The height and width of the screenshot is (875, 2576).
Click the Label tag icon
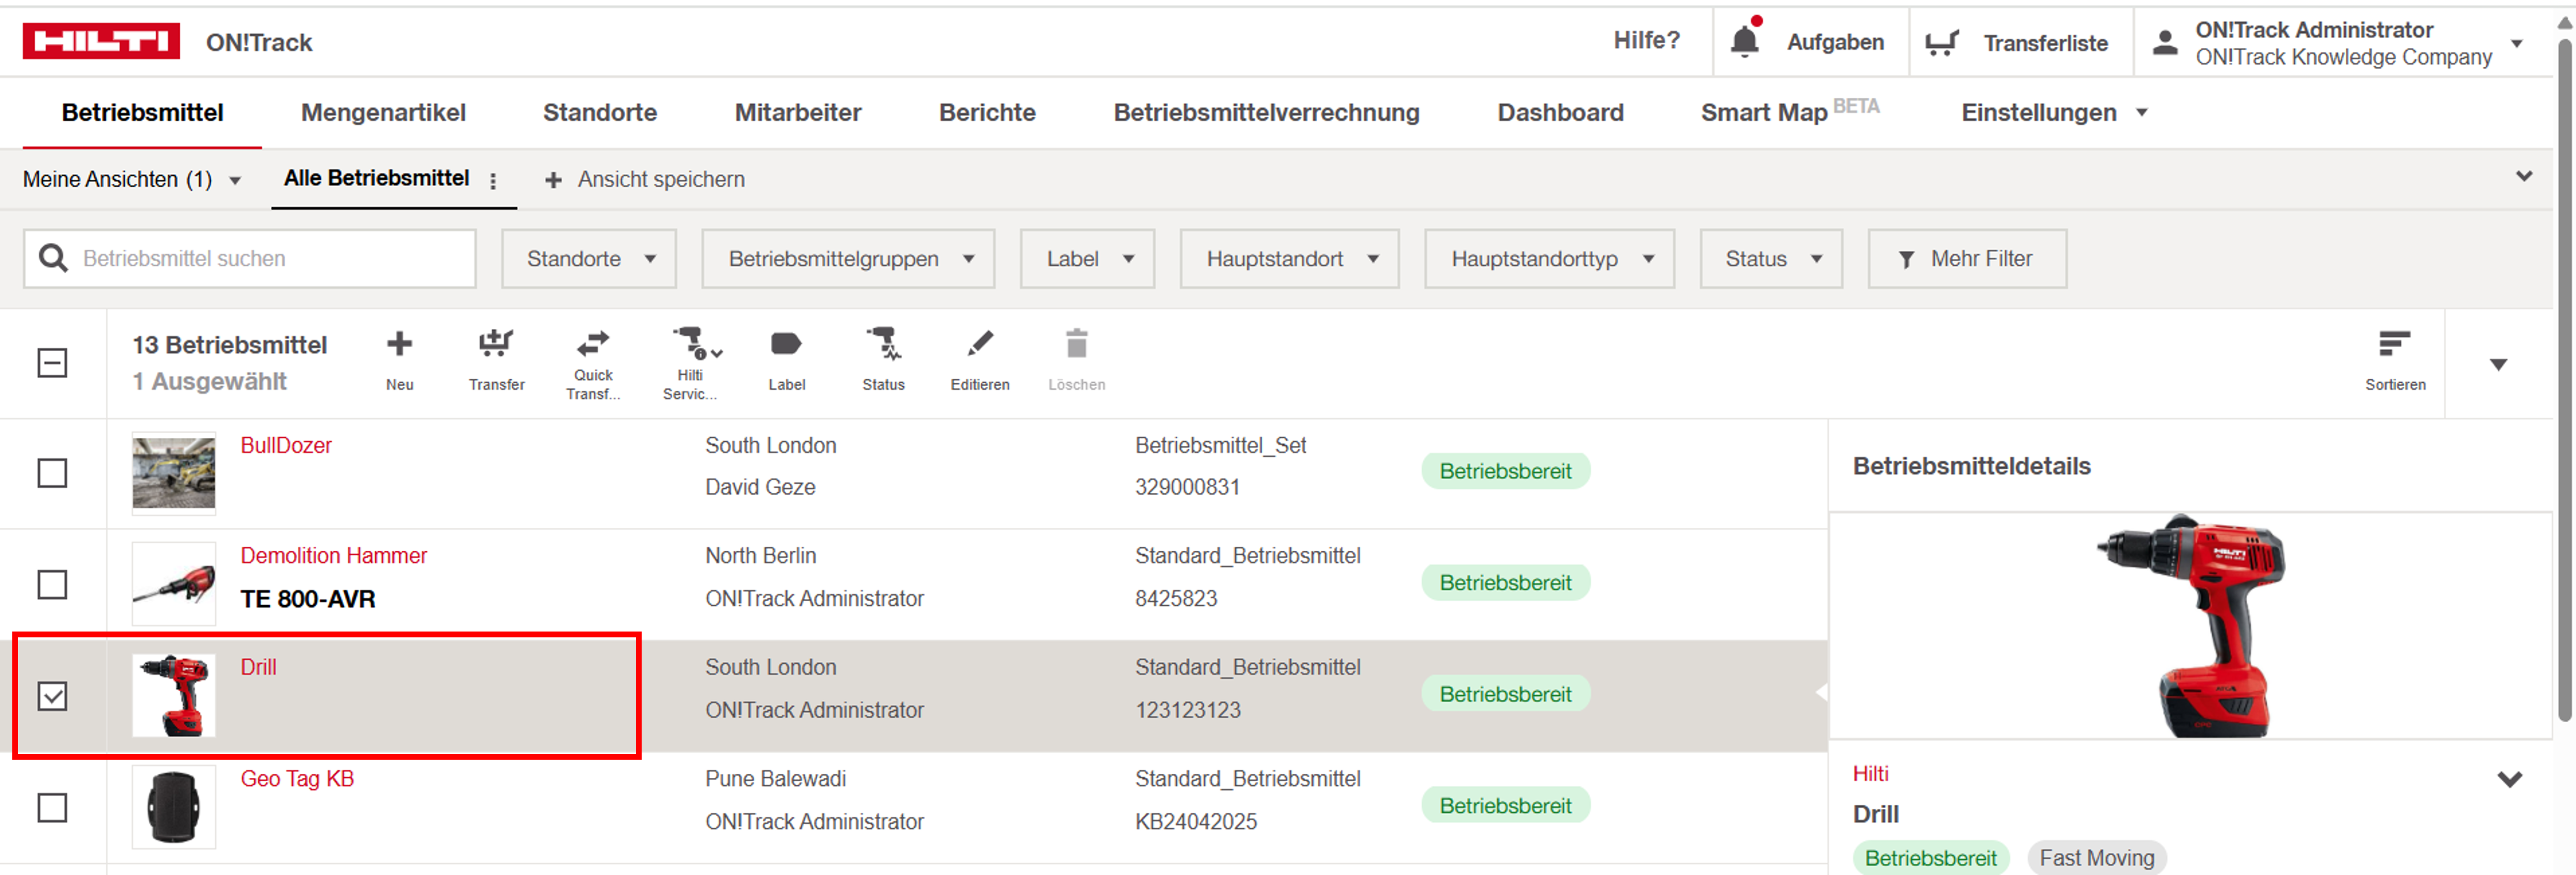pyautogui.click(x=786, y=345)
